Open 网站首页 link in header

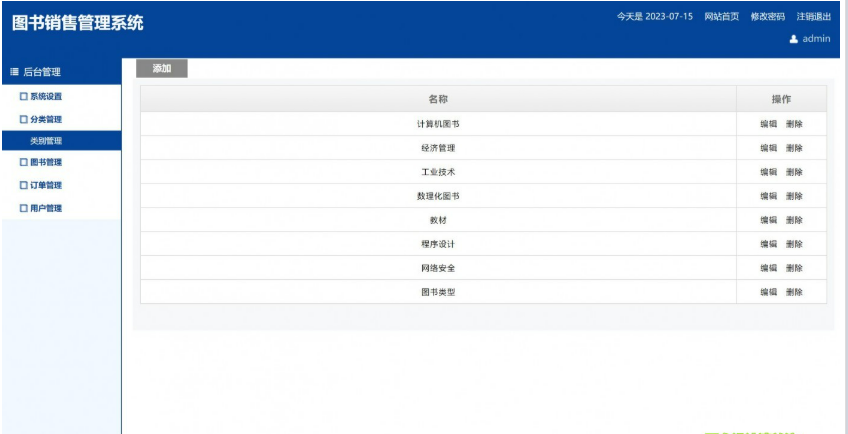point(721,16)
